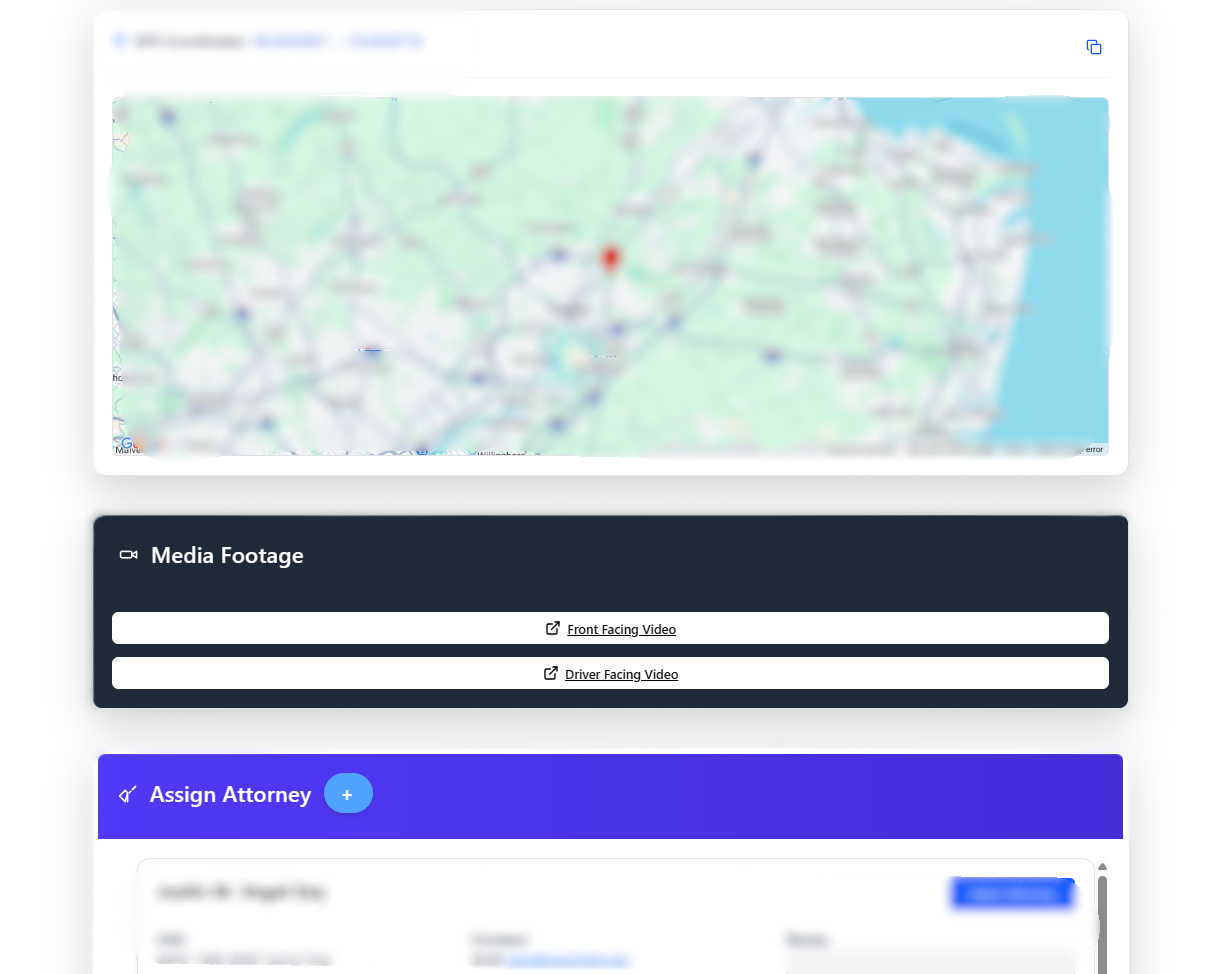Click the blue button on attorney card
This screenshot has width=1227, height=974.
[1012, 893]
